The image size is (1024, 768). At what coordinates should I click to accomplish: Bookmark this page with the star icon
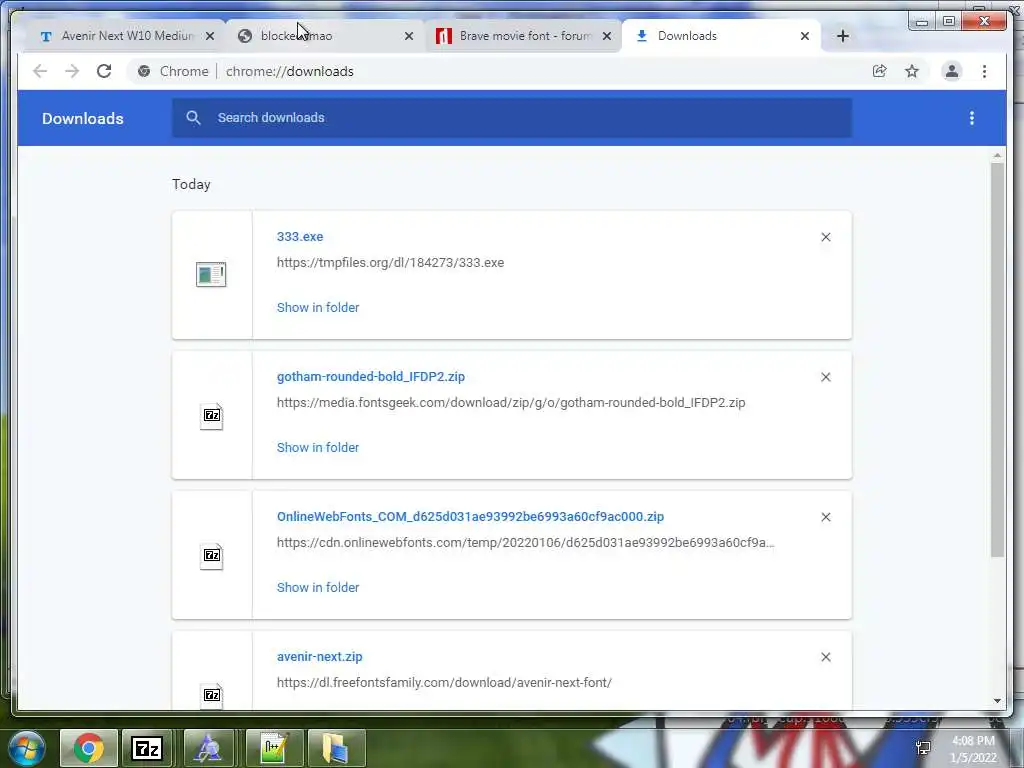point(912,71)
